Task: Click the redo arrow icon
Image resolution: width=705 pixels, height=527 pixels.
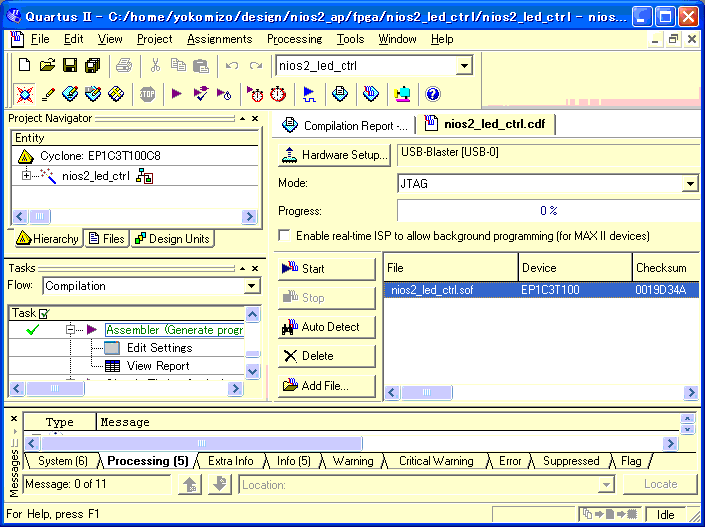Action: click(256, 66)
